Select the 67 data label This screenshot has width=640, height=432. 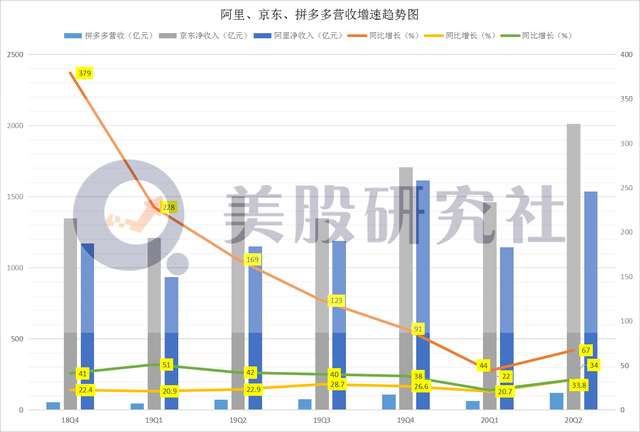[x=586, y=350]
